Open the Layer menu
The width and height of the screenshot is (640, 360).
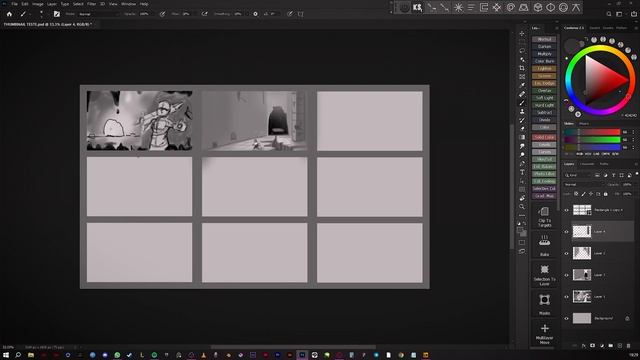pos(52,4)
